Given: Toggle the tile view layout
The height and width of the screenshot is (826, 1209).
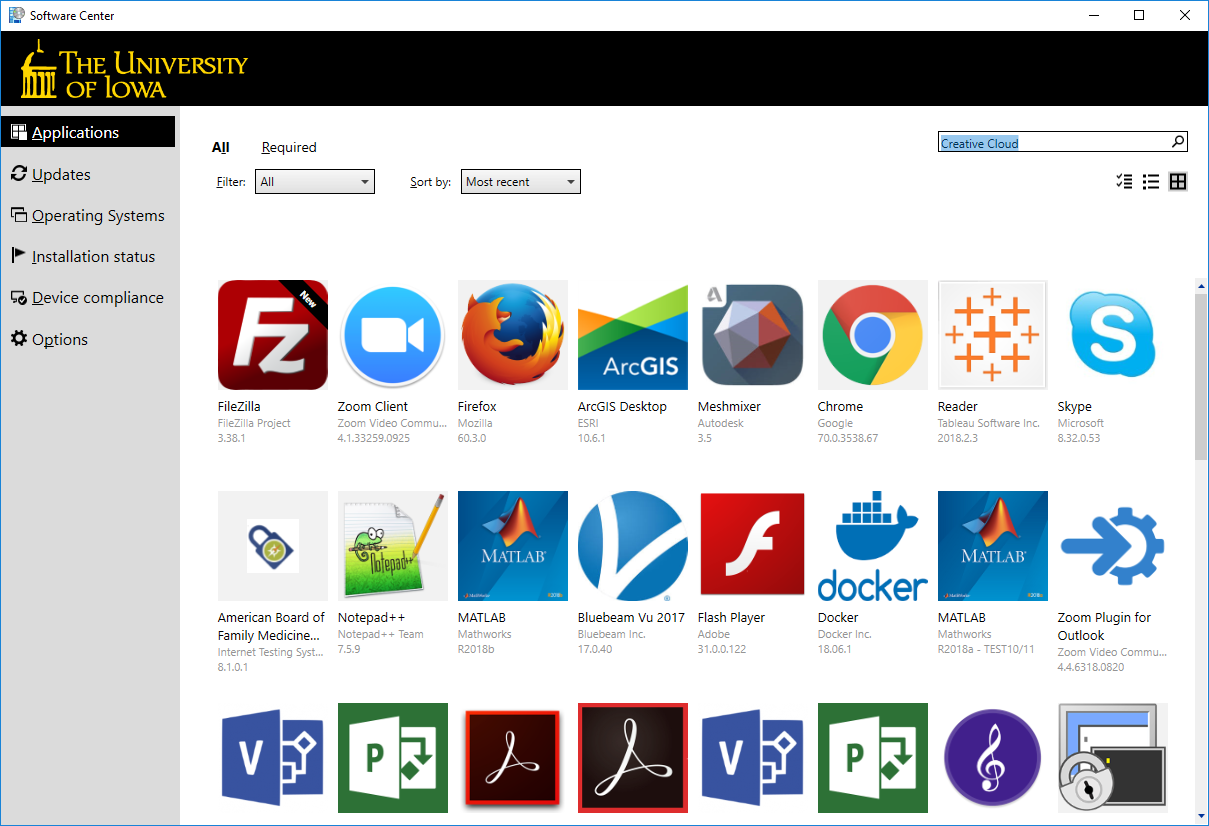Looking at the screenshot, I should [1178, 181].
